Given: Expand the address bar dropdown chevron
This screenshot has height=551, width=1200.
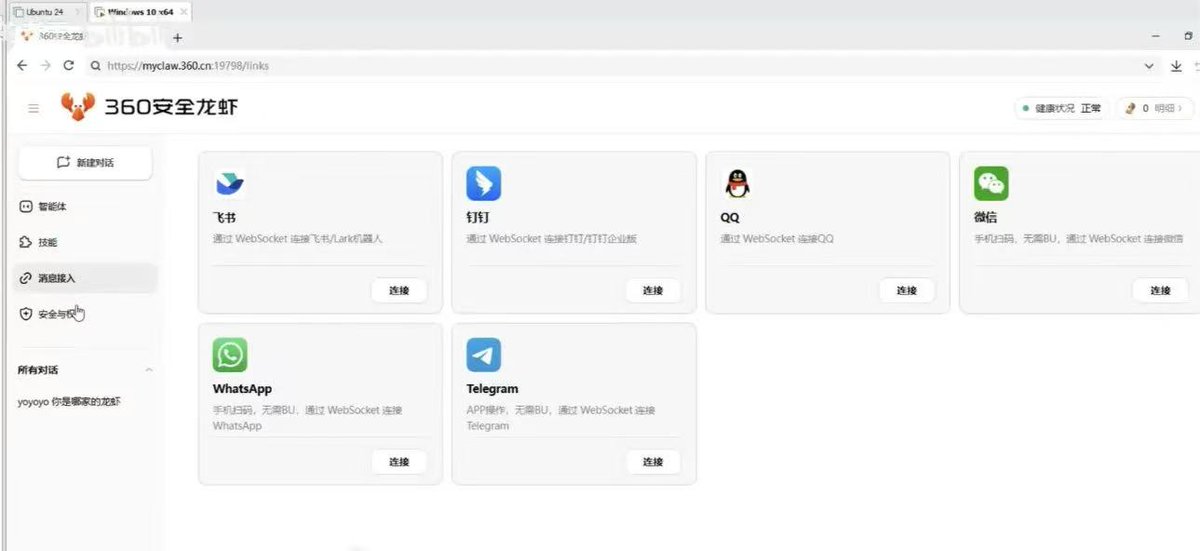Looking at the screenshot, I should tap(1149, 66).
